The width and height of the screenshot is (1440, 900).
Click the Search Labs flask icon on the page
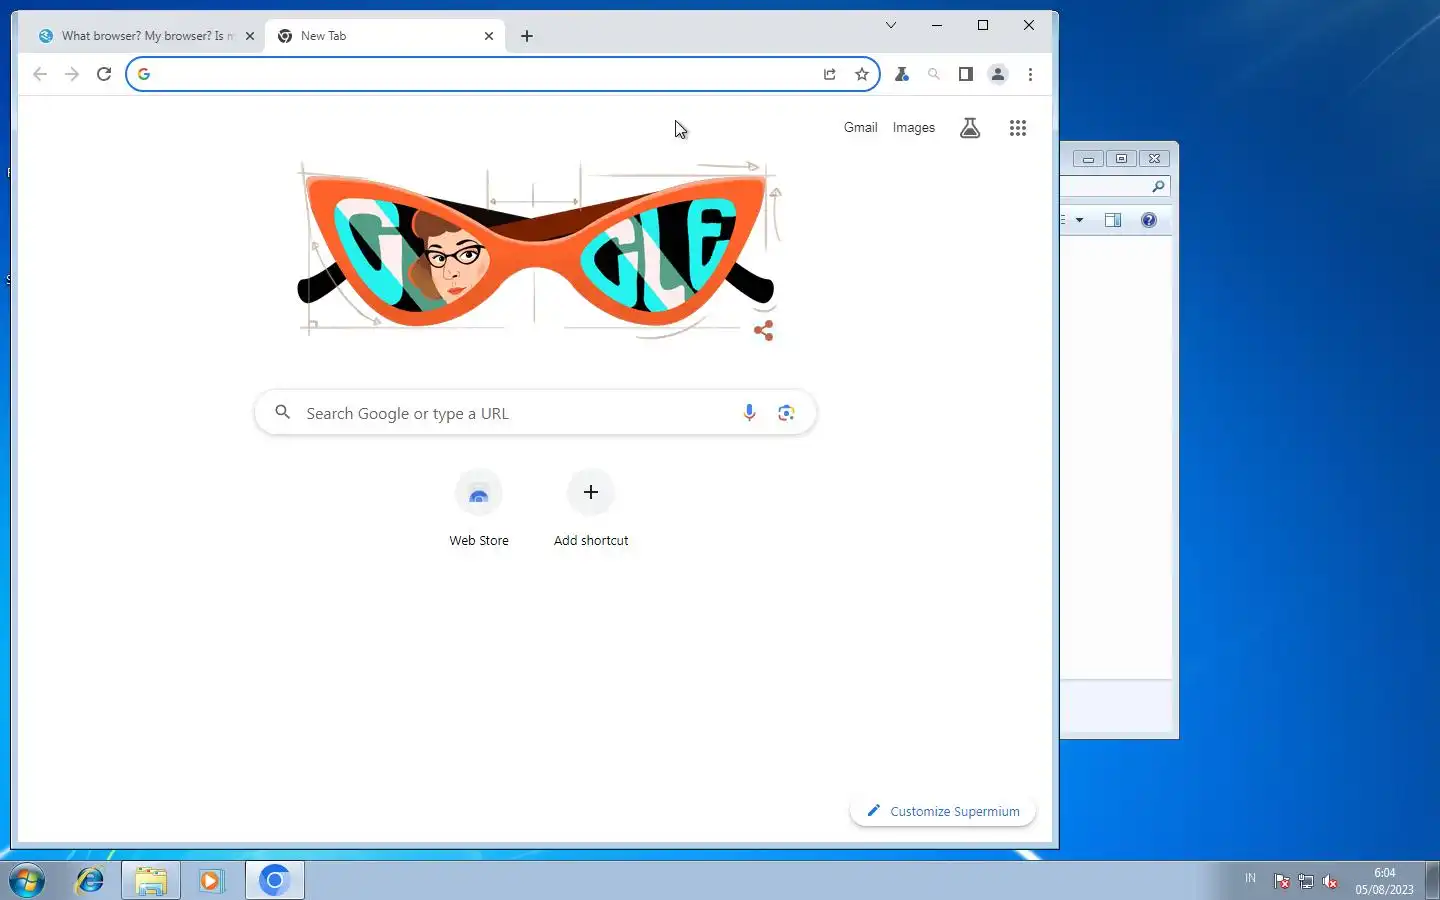pyautogui.click(x=970, y=128)
